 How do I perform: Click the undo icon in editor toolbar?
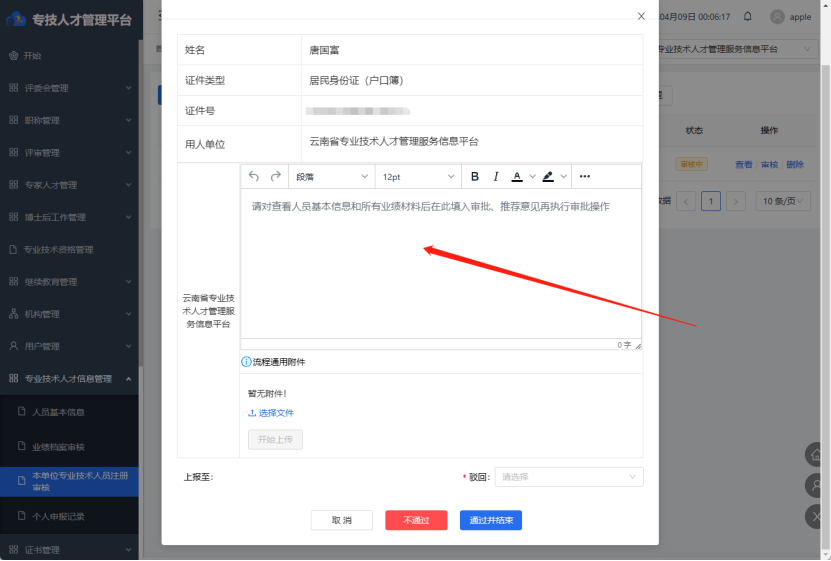(x=254, y=177)
